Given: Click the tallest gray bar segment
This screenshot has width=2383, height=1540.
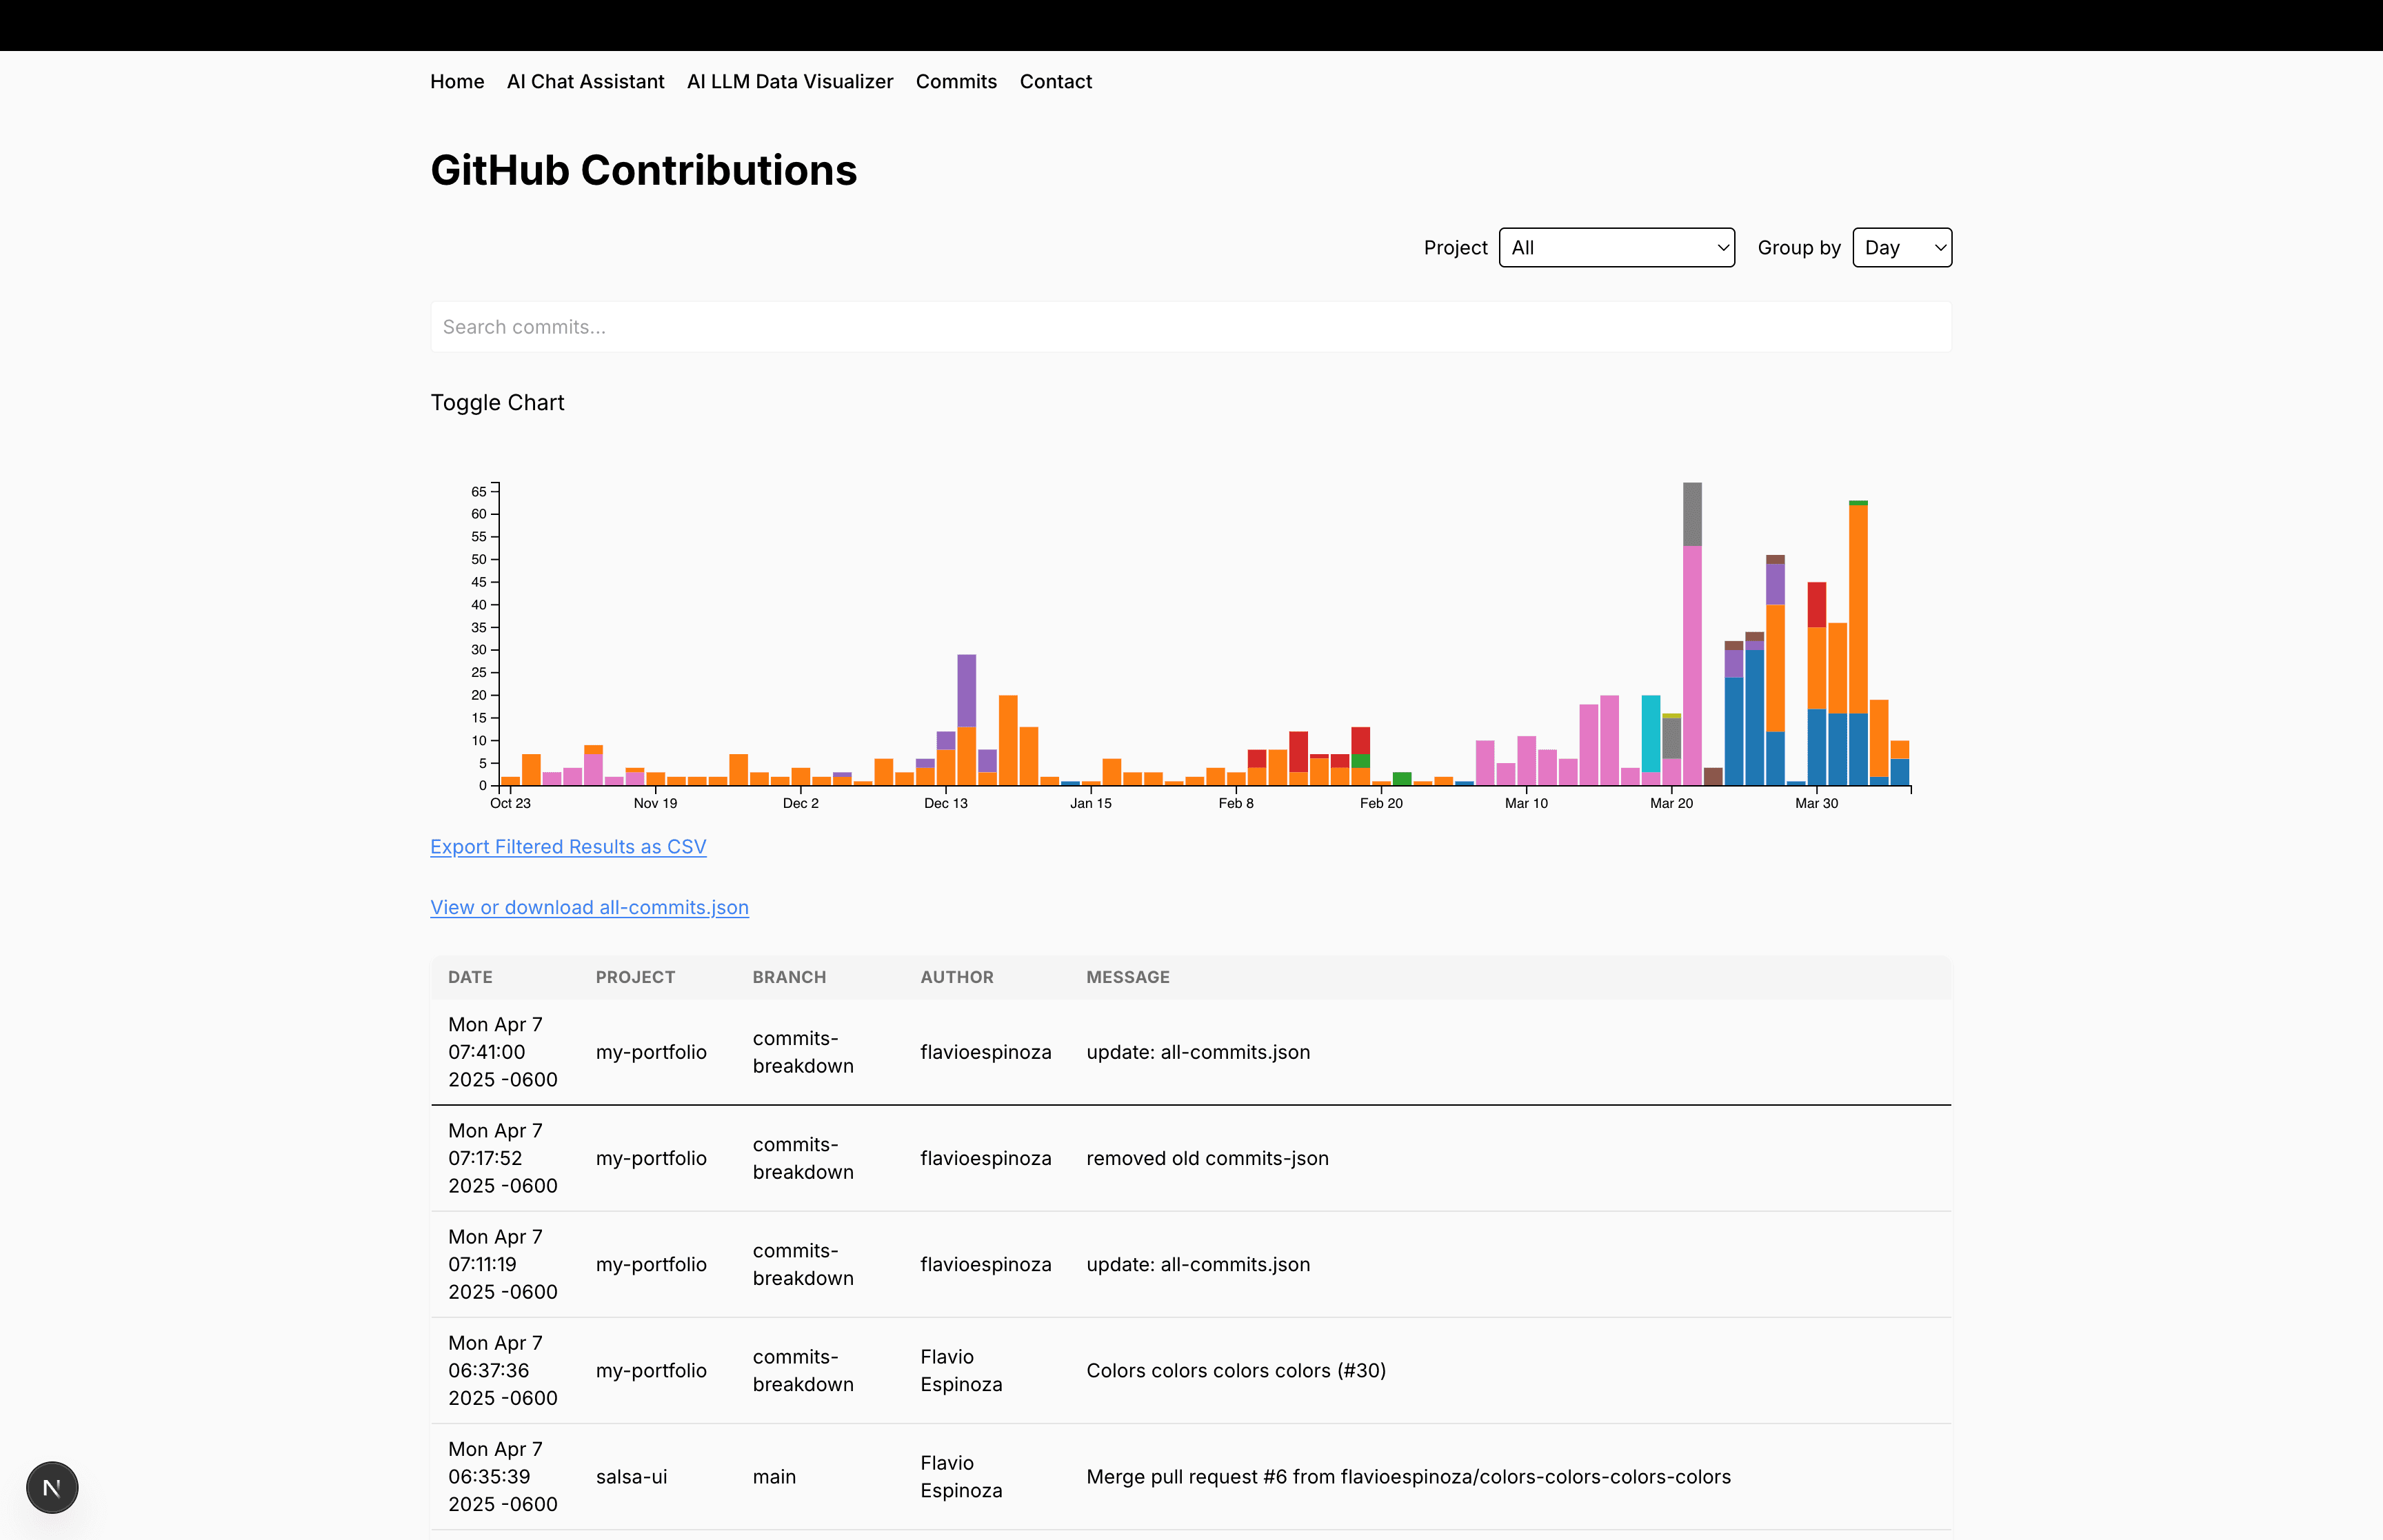Looking at the screenshot, I should [x=1692, y=514].
